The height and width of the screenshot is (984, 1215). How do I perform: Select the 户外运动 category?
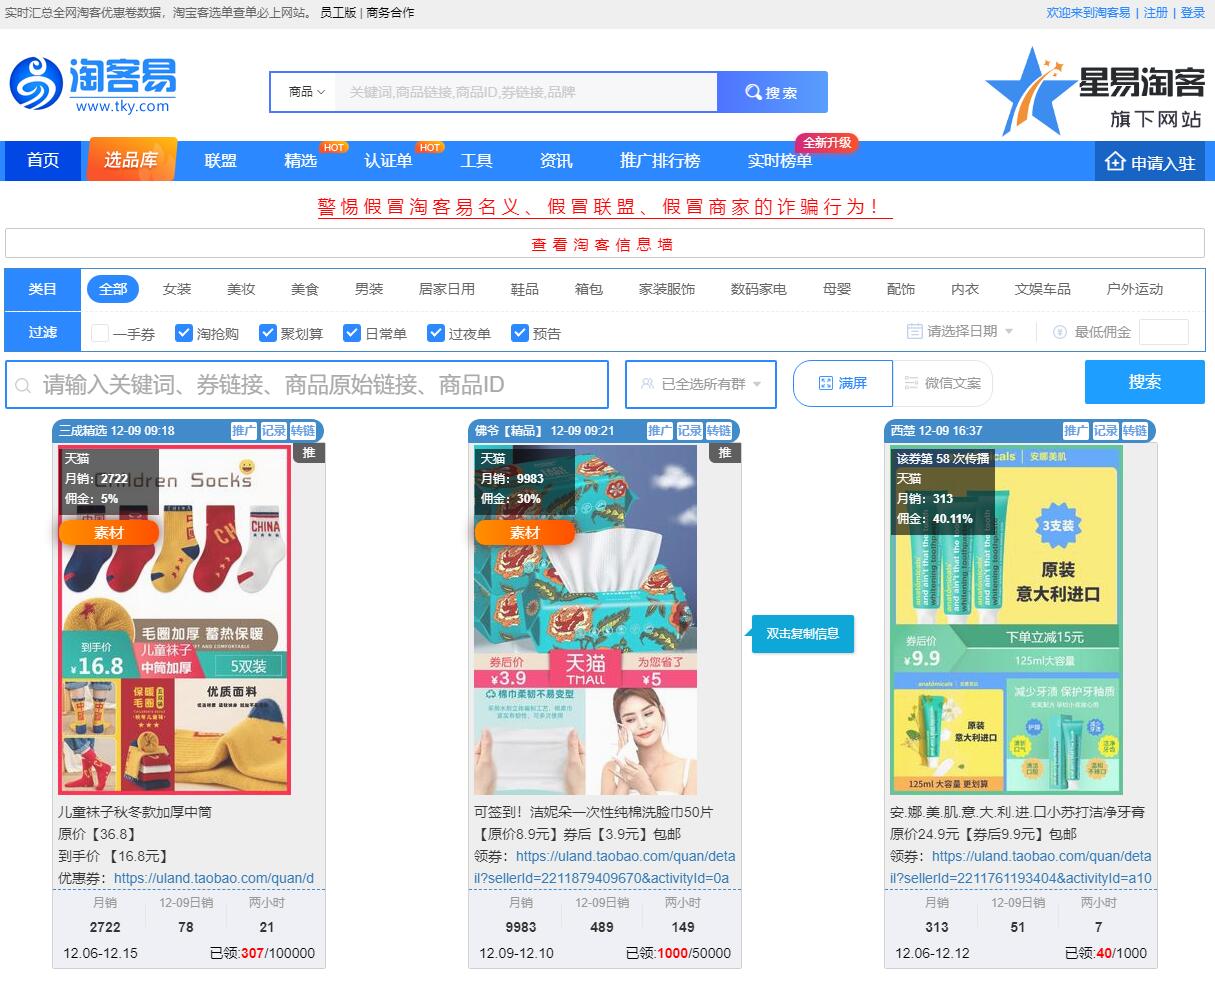(x=1135, y=289)
